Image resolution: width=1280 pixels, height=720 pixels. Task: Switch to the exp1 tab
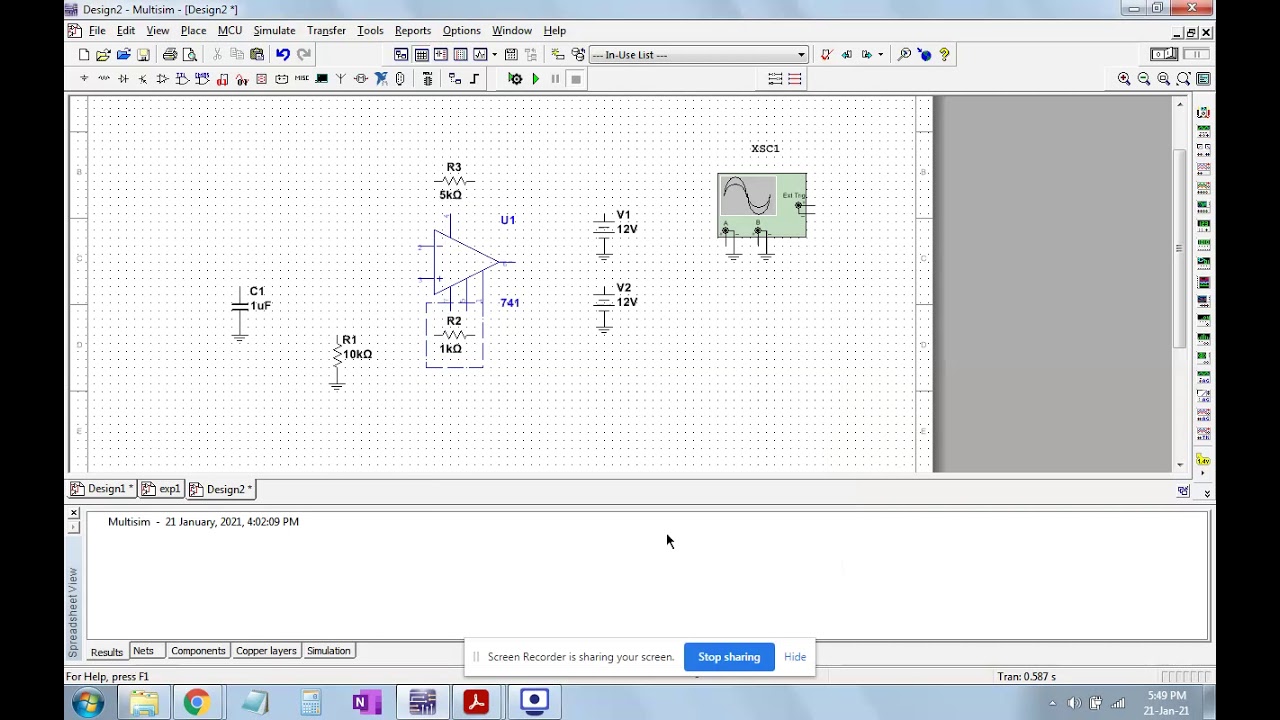point(161,489)
